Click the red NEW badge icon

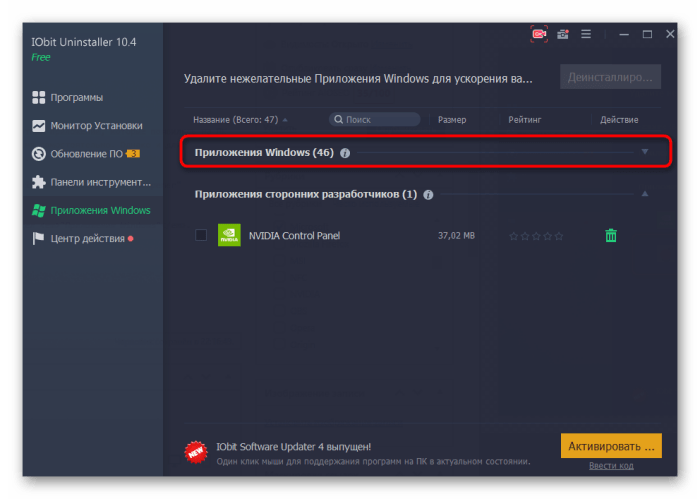pyautogui.click(x=196, y=452)
